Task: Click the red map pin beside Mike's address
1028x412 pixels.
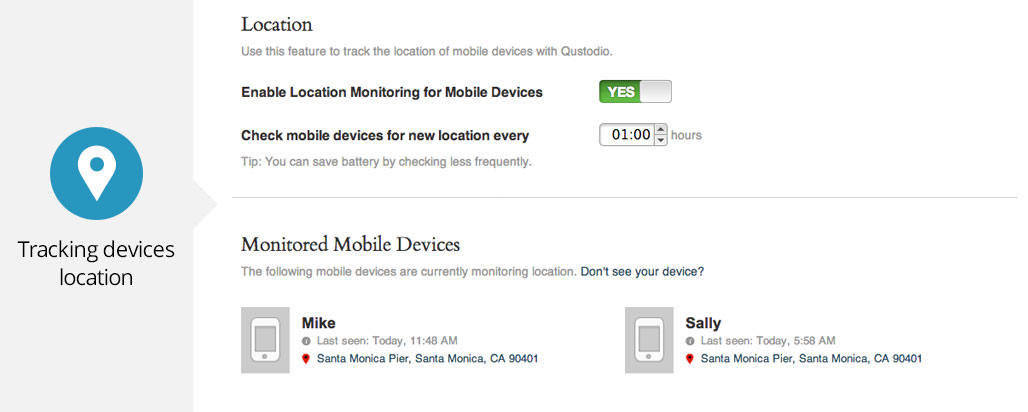Action: pyautogui.click(x=306, y=358)
